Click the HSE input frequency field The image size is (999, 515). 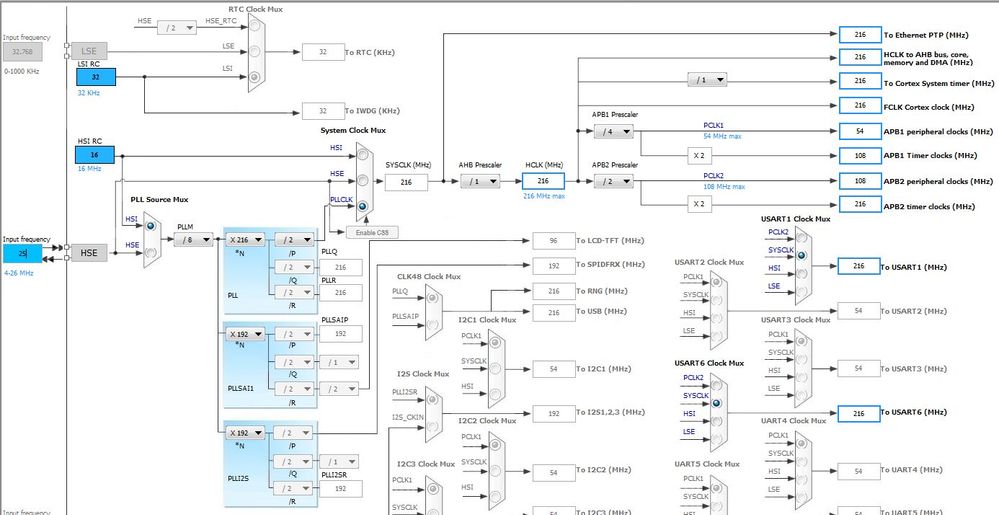click(x=22, y=253)
